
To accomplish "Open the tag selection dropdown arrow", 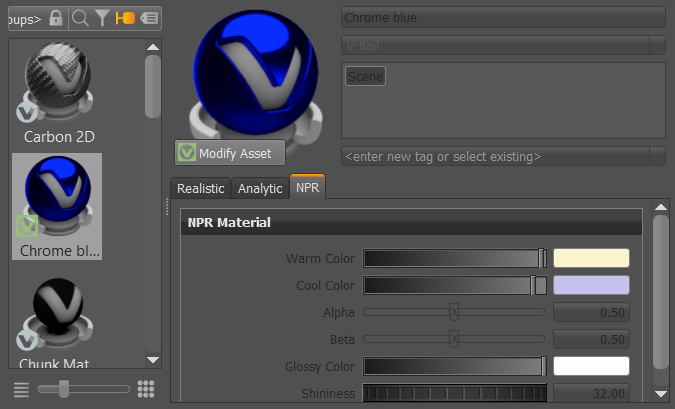I will coord(657,156).
